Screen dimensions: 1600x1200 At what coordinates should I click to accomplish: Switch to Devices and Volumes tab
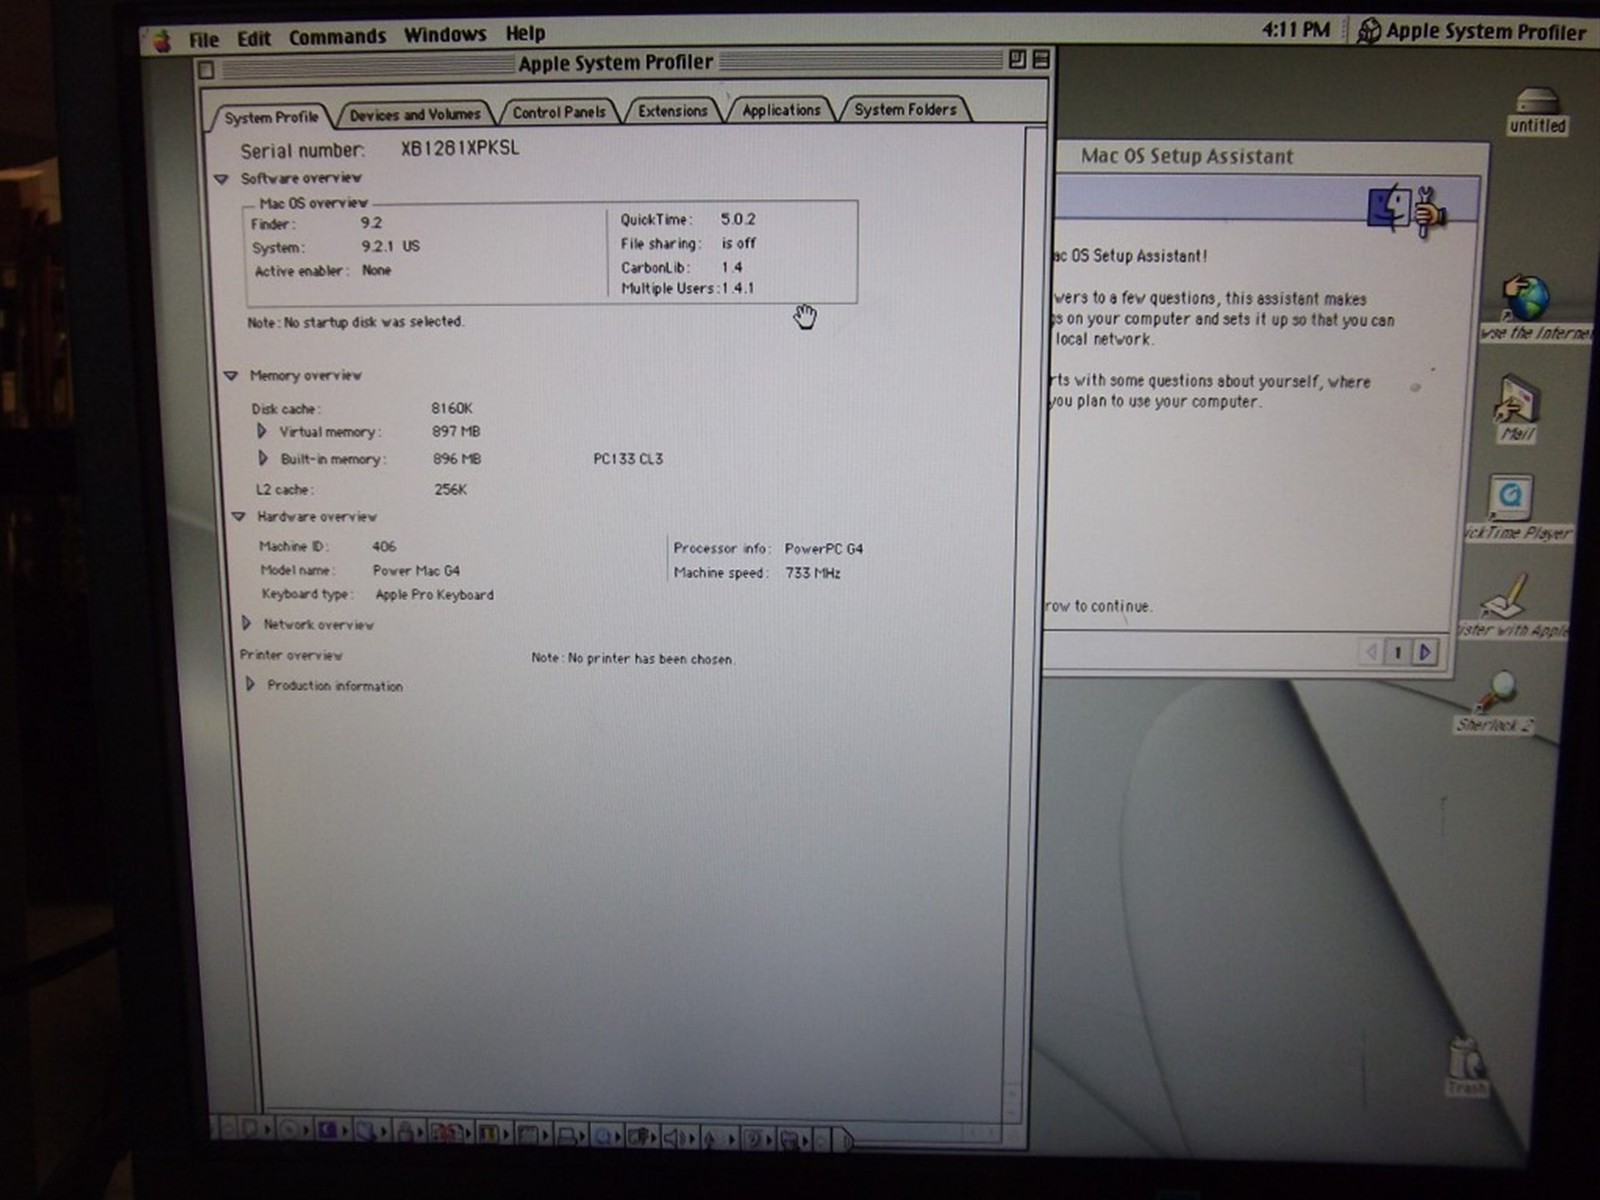(415, 115)
